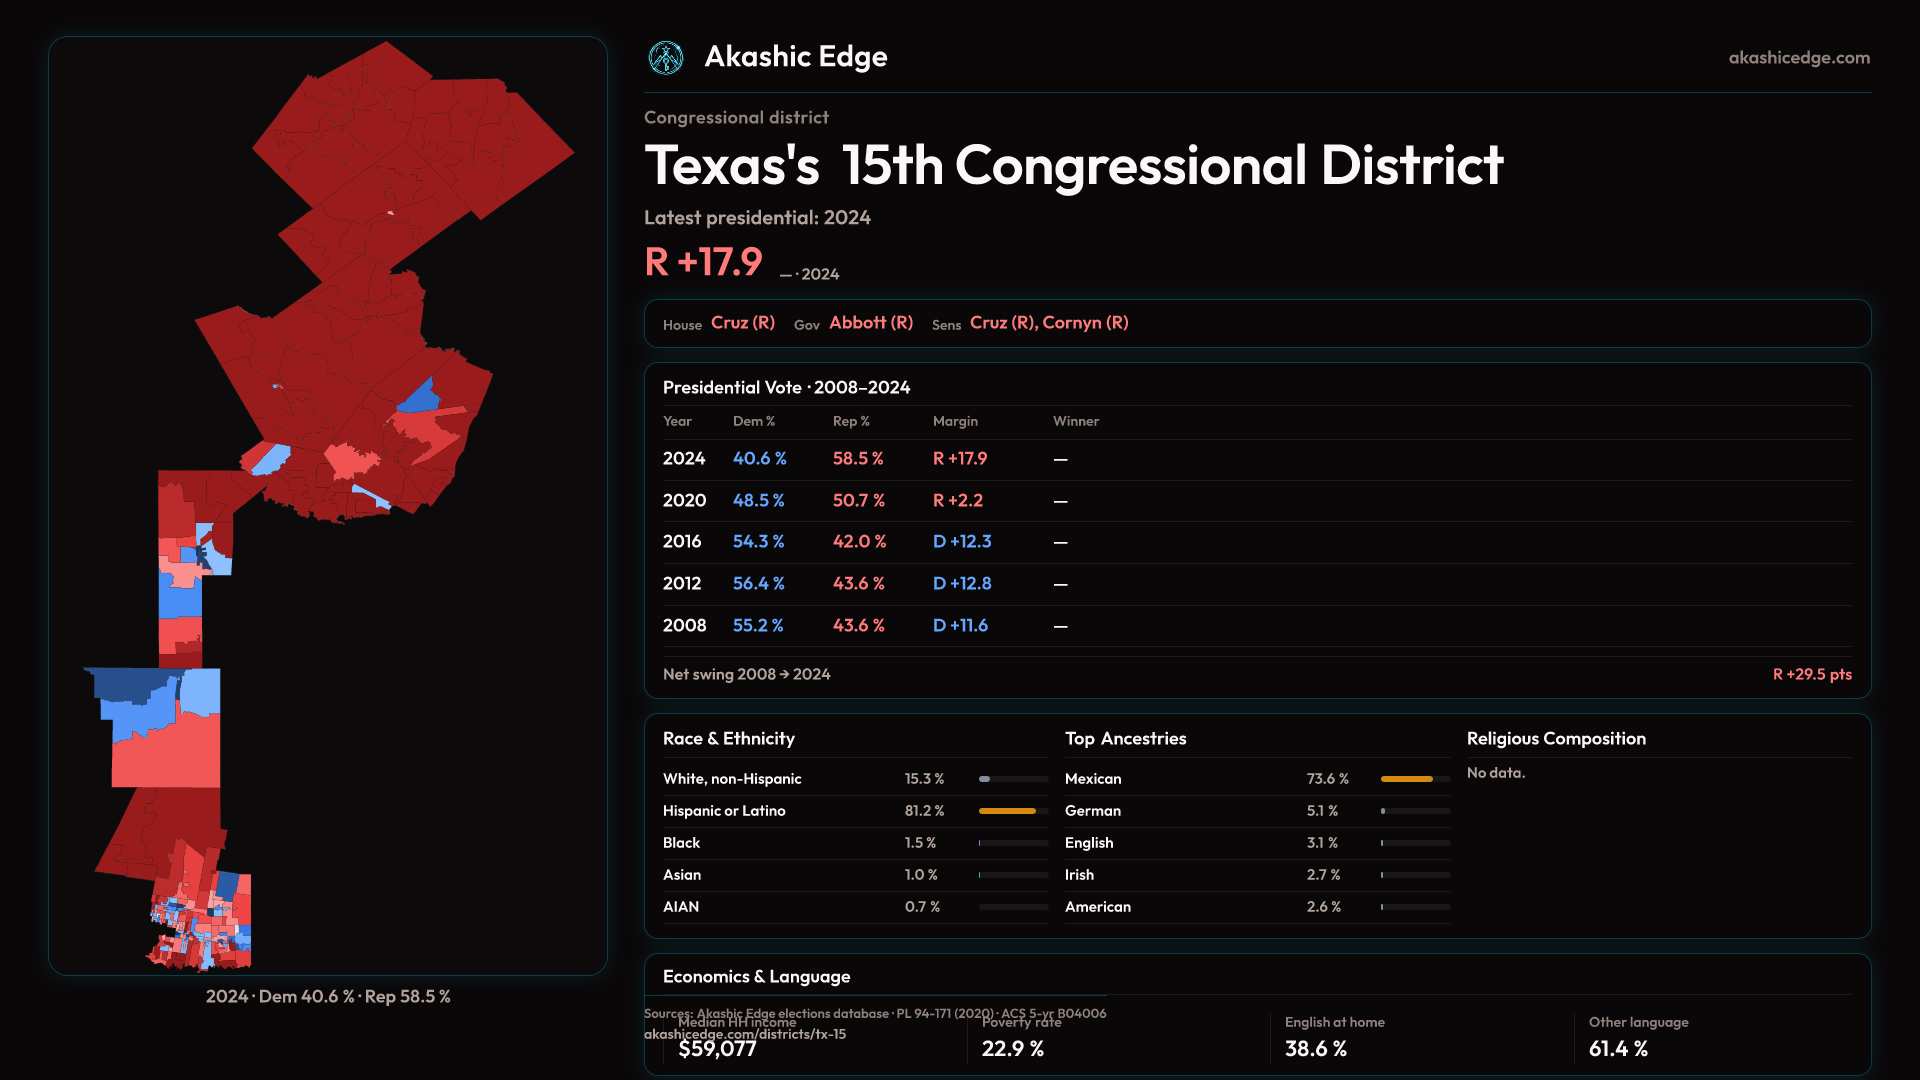1920x1080 pixels.
Task: Click the Akashic Edge logo icon
Action: pos(665,58)
